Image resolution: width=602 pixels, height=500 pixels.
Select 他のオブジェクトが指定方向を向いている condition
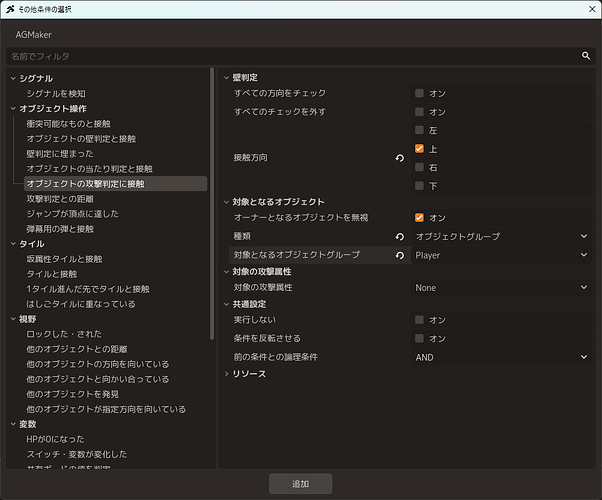106,409
